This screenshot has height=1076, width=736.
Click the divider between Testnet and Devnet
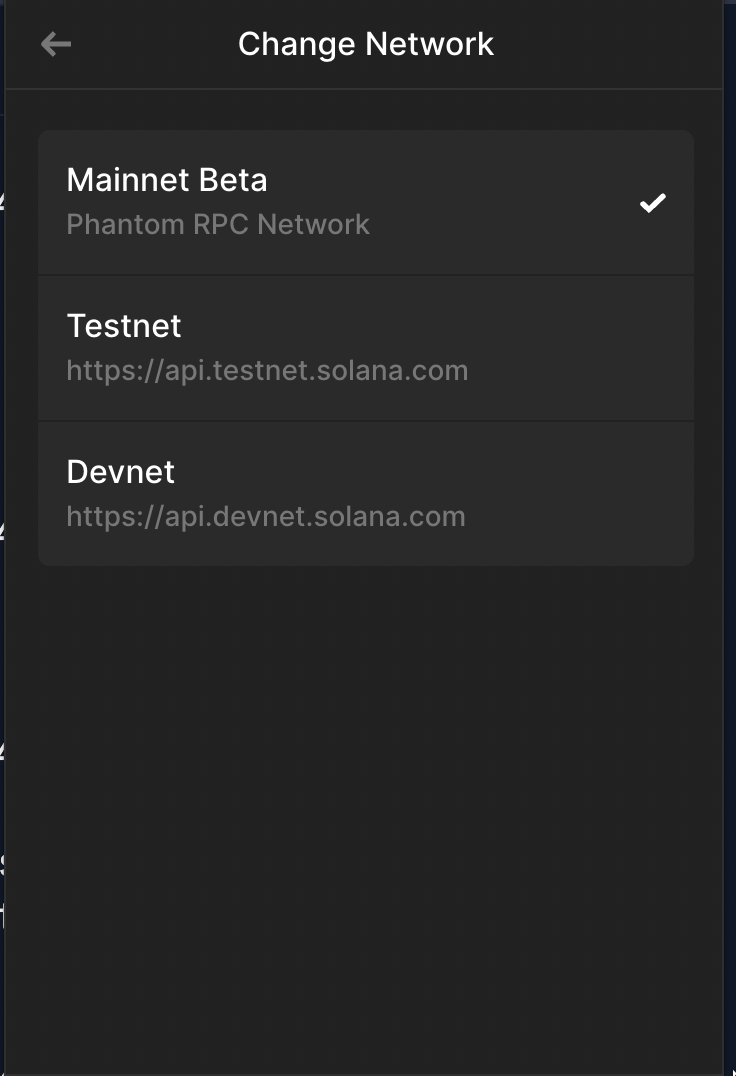[366, 421]
